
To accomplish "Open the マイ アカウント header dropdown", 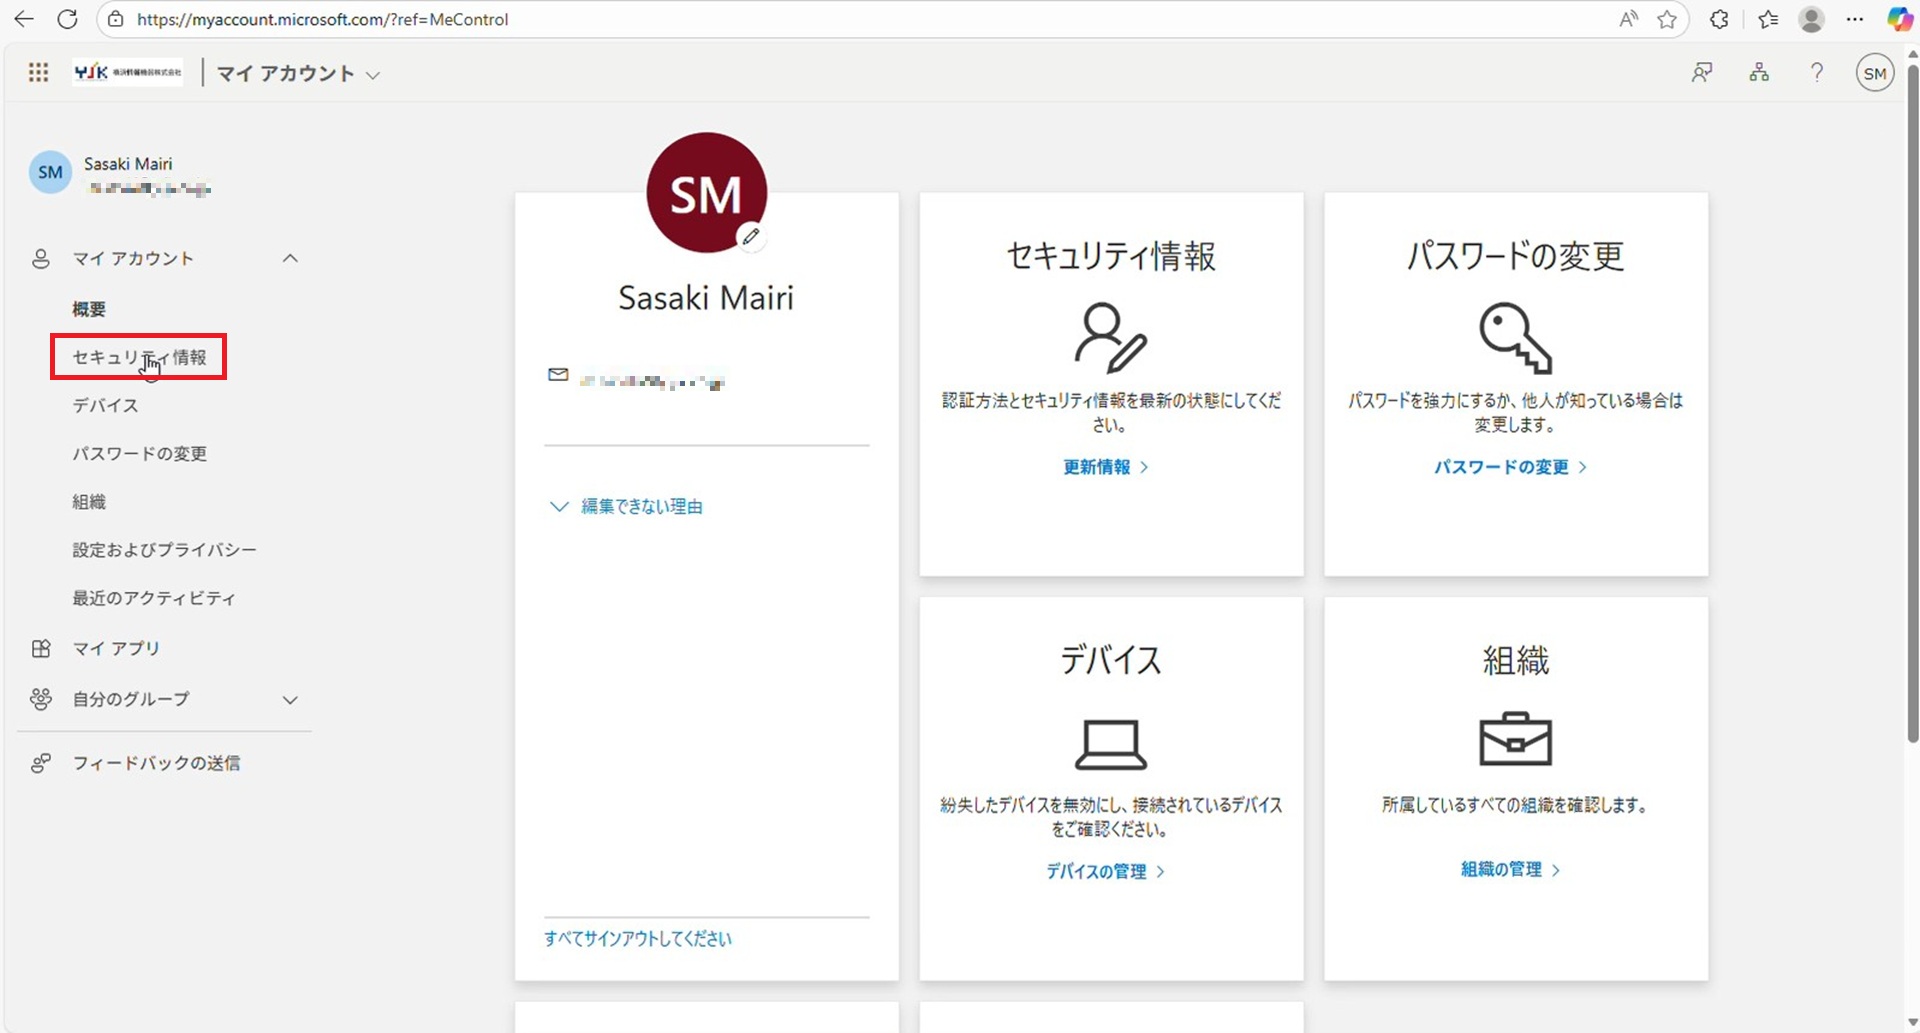I will [x=298, y=74].
